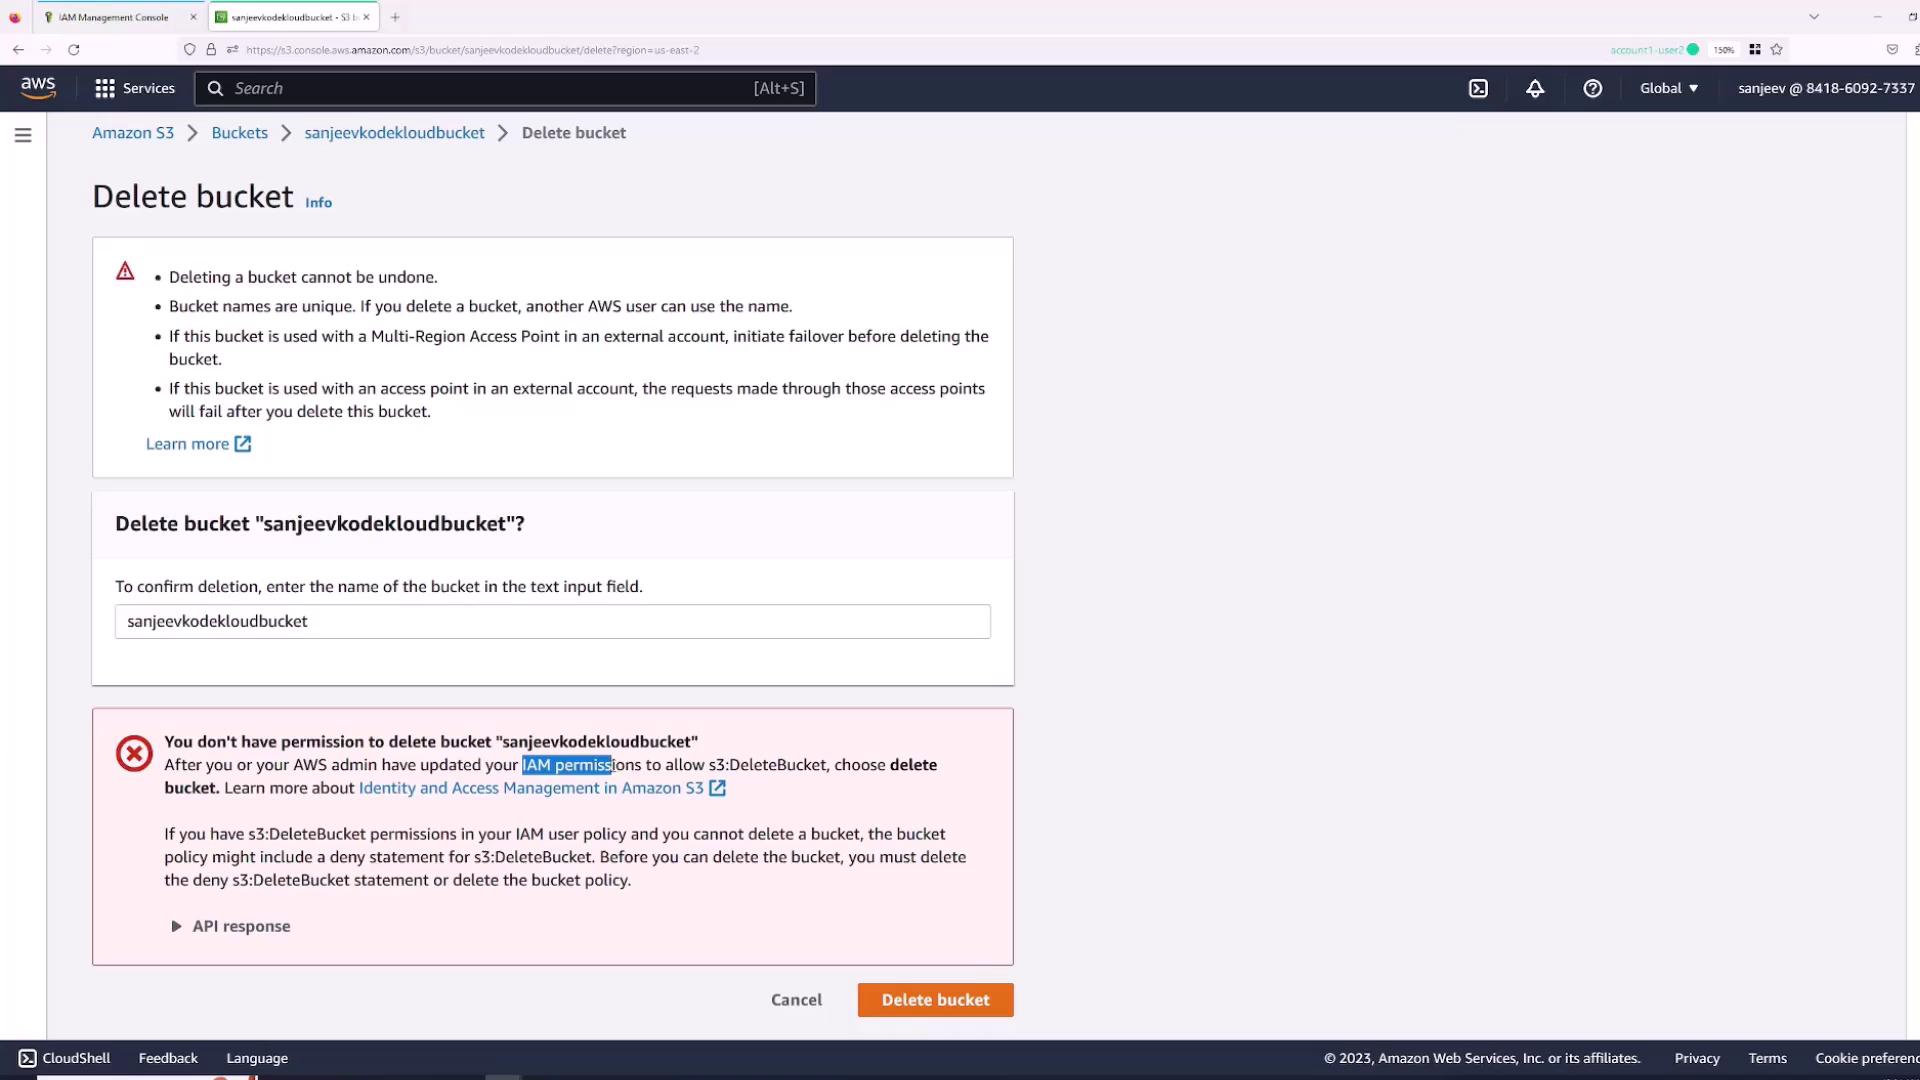This screenshot has width=1920, height=1080.
Task: Close the IAM Management Console tab
Action: tap(193, 17)
